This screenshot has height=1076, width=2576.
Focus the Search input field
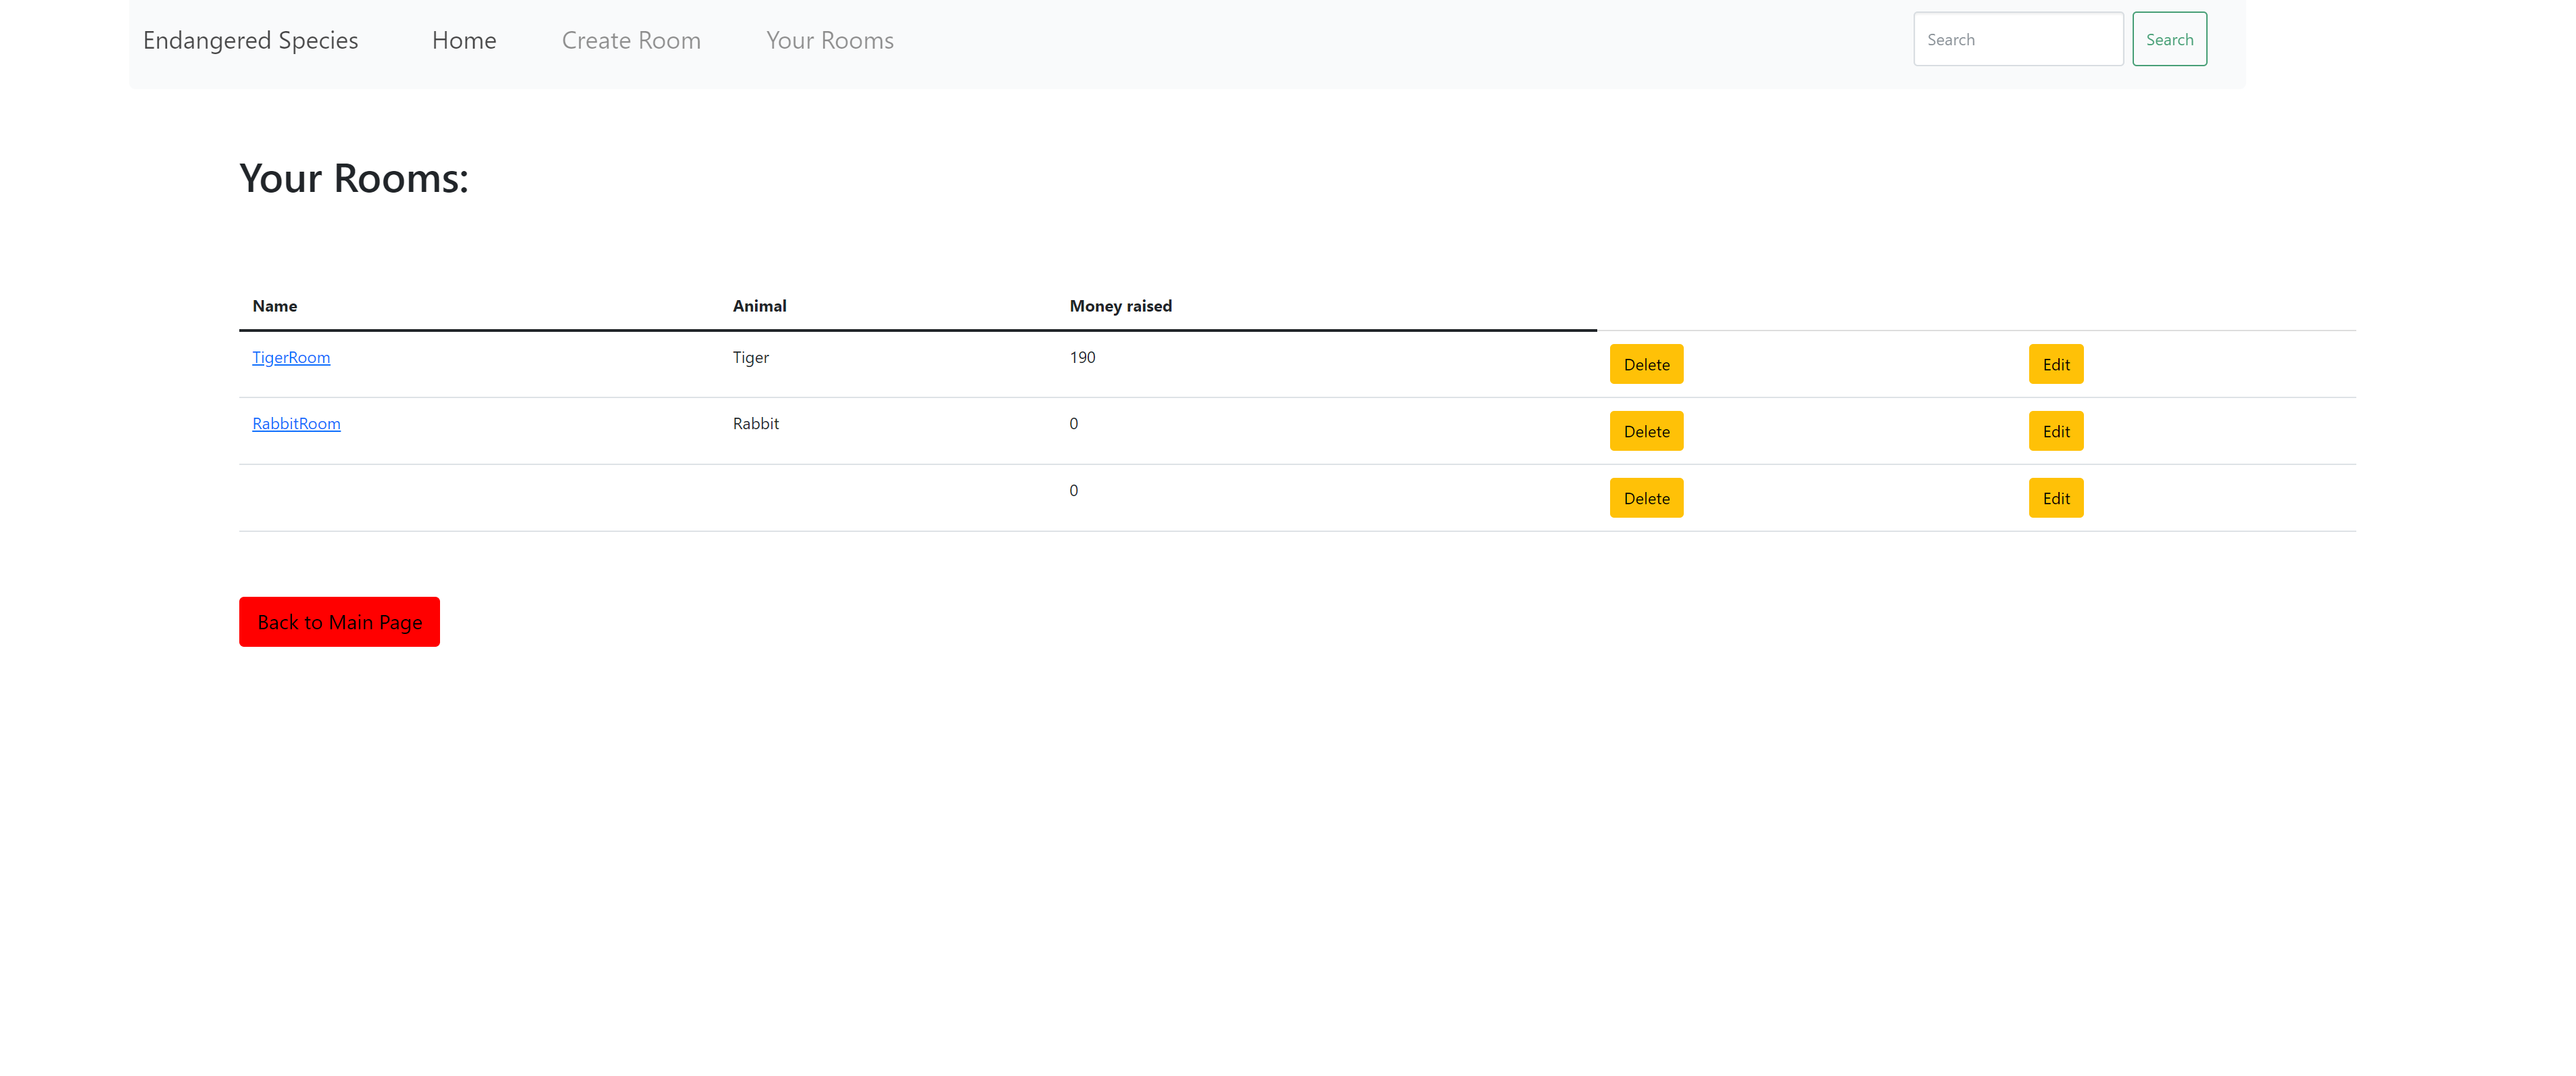pyautogui.click(x=2017, y=40)
